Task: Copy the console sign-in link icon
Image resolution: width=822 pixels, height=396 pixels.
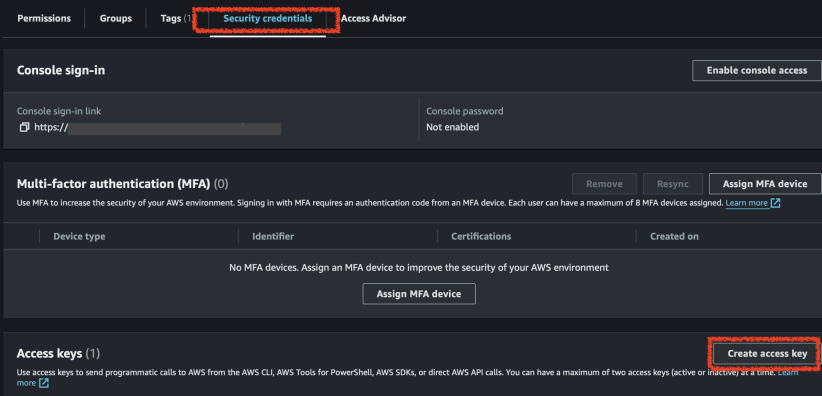Action: coord(24,127)
